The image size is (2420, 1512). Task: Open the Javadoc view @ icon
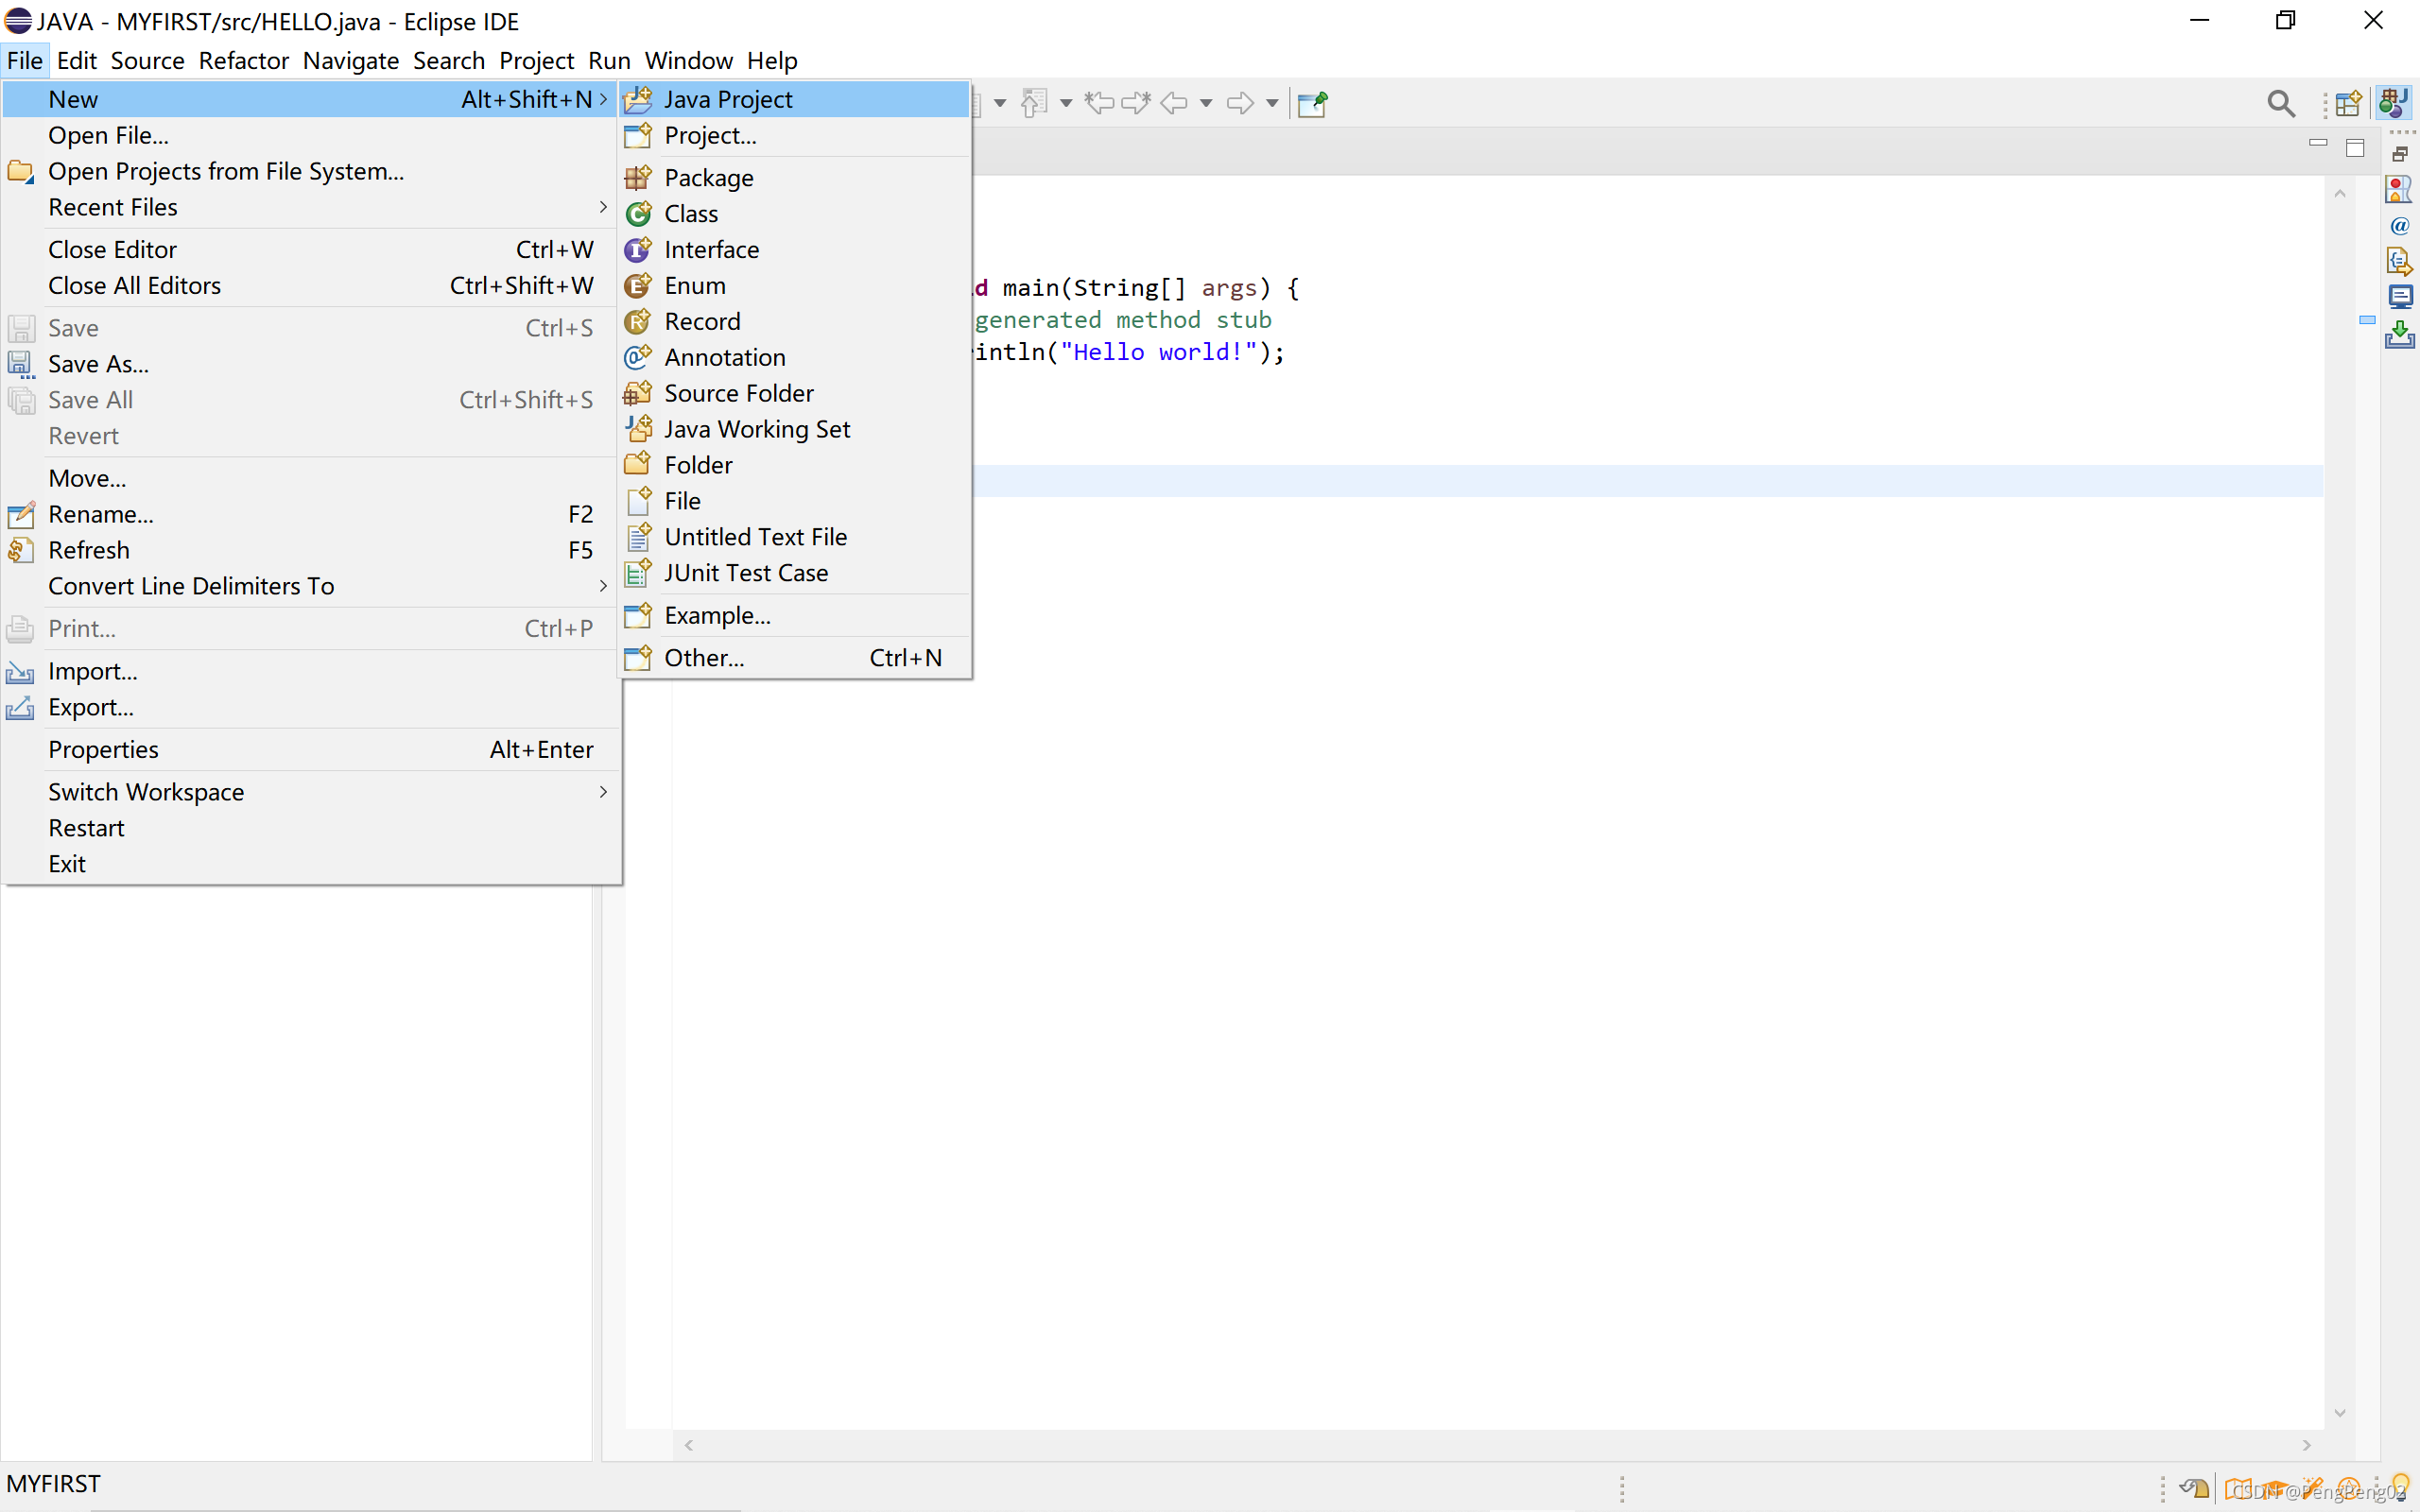point(2399,226)
